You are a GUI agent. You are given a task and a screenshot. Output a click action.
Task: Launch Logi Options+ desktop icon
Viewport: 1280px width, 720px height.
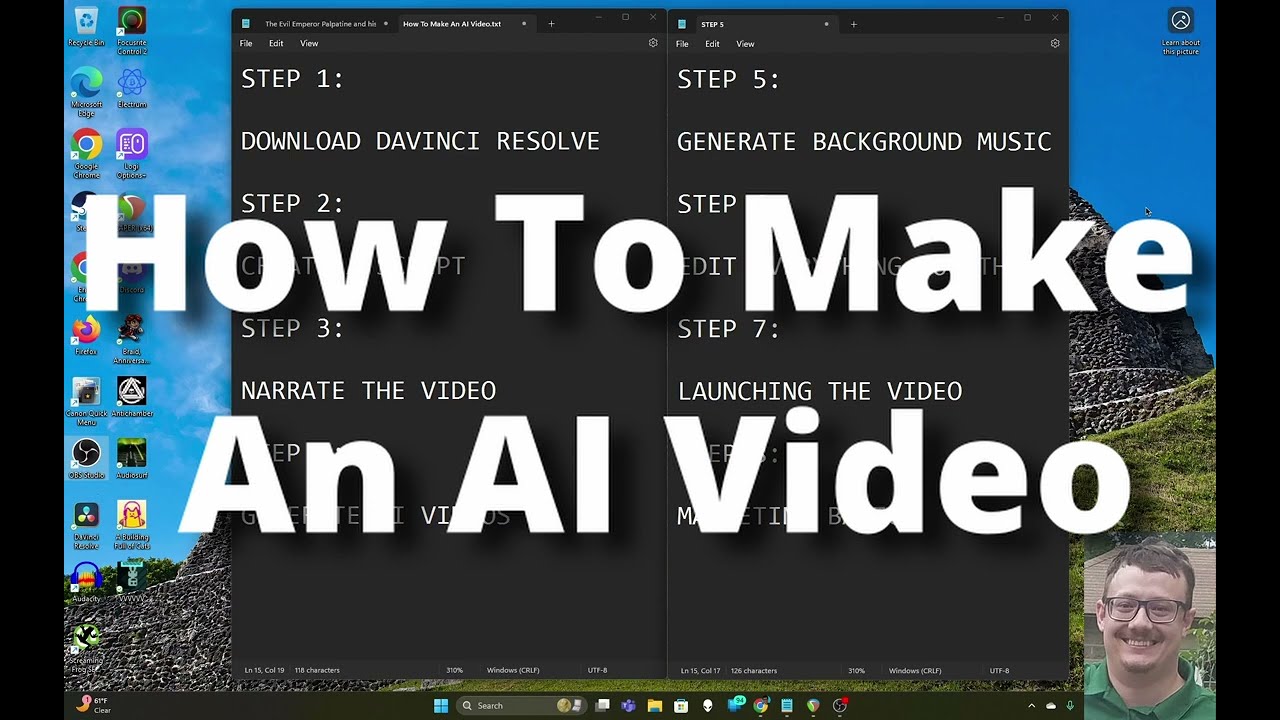pyautogui.click(x=131, y=154)
